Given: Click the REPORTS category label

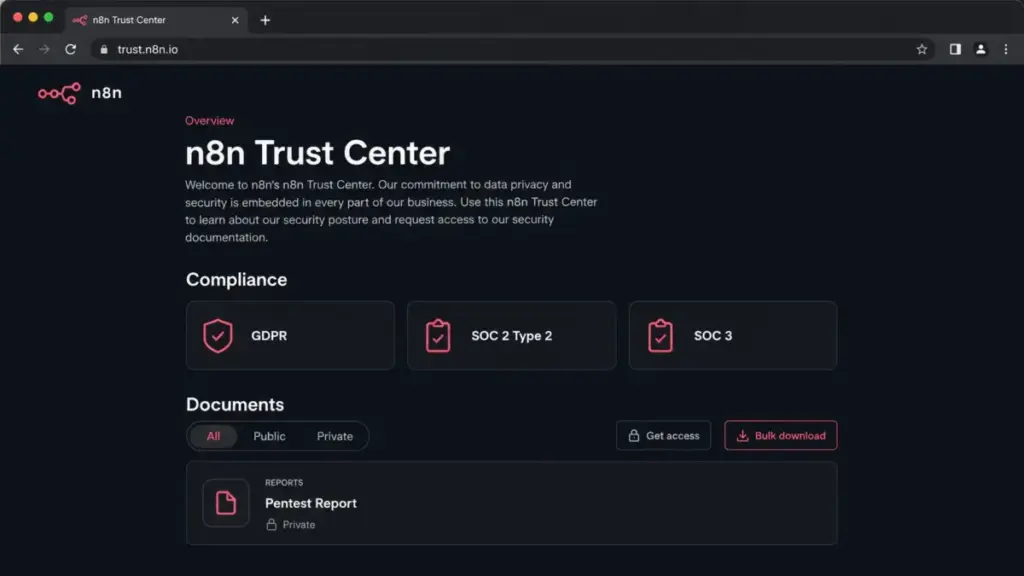Looking at the screenshot, I should tap(284, 483).
